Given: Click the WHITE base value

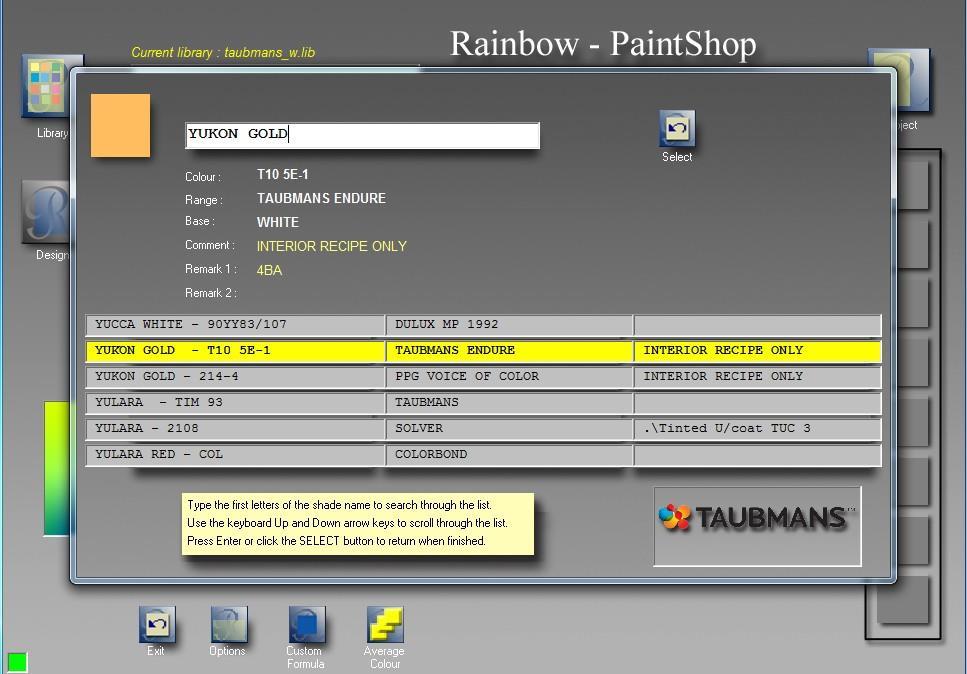Looking at the screenshot, I should [278, 222].
